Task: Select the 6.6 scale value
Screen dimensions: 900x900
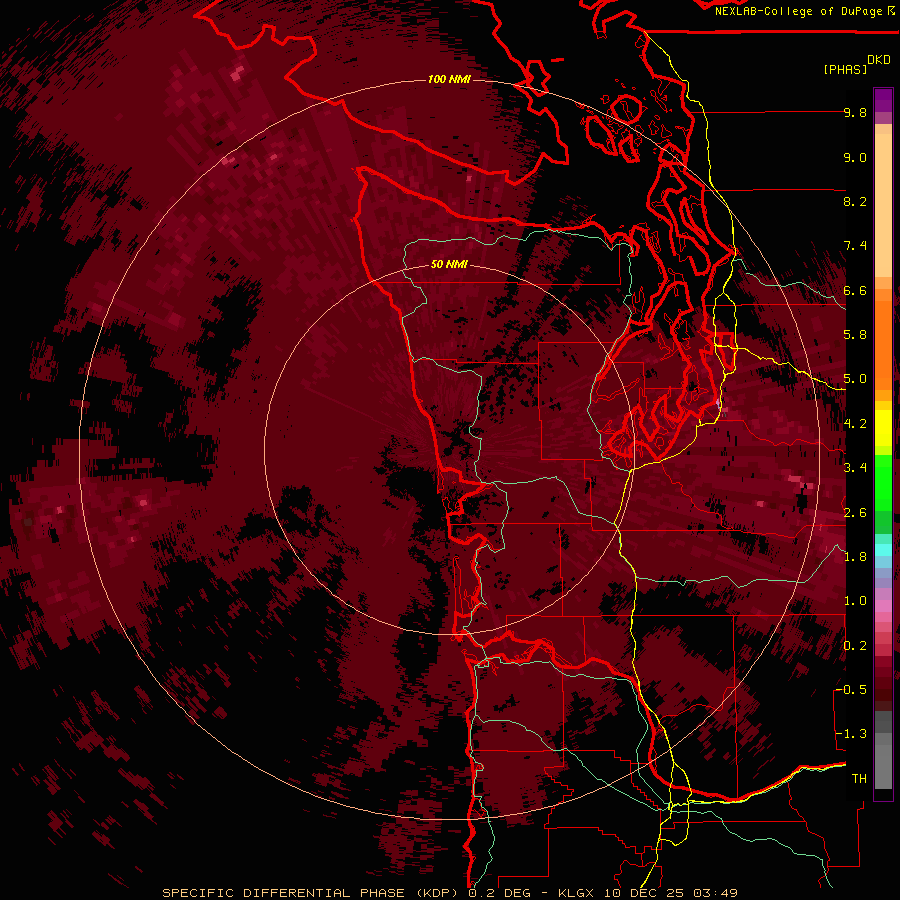Action: [x=855, y=290]
